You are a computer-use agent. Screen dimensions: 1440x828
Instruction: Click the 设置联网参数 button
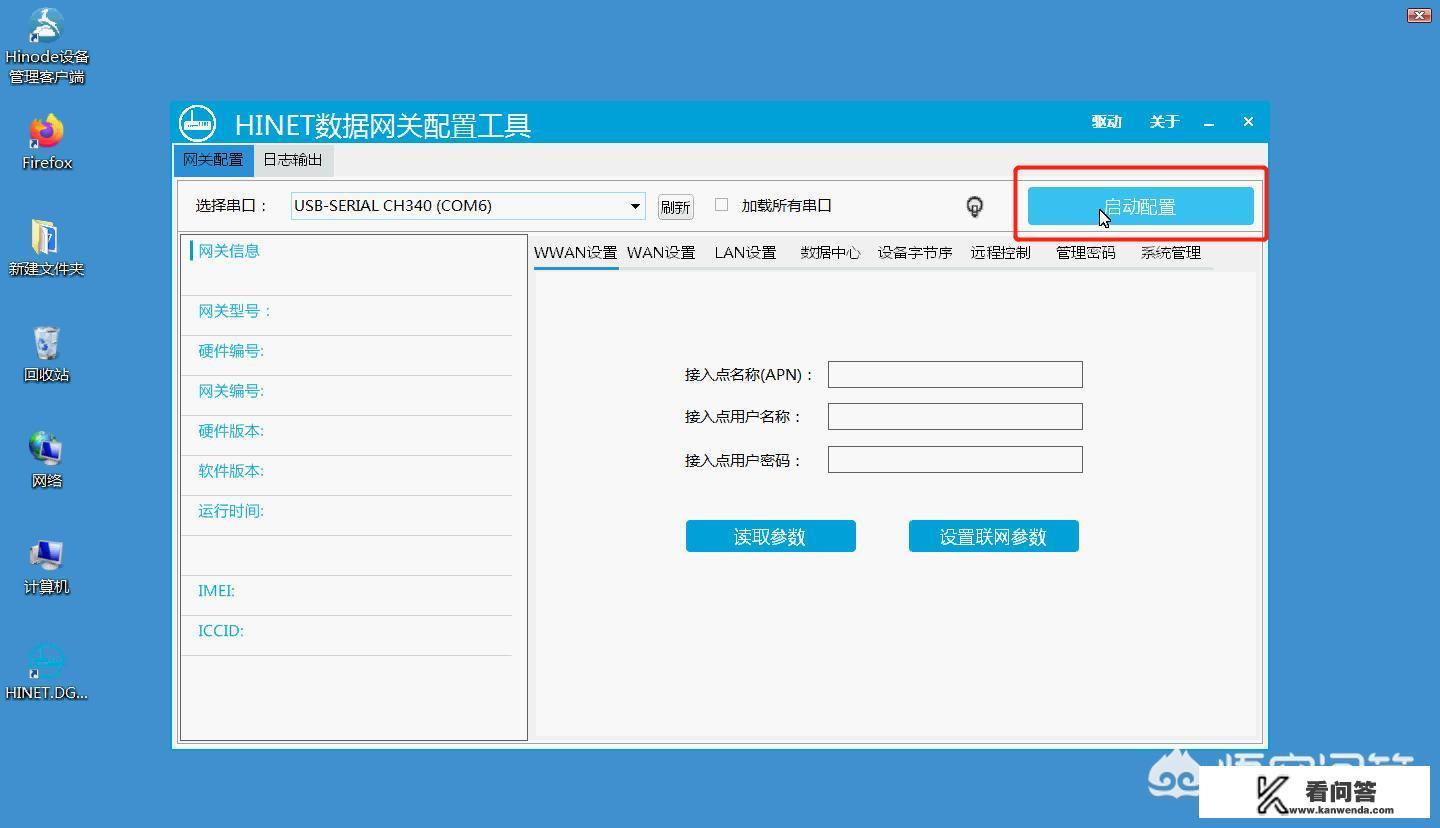pyautogui.click(x=993, y=536)
